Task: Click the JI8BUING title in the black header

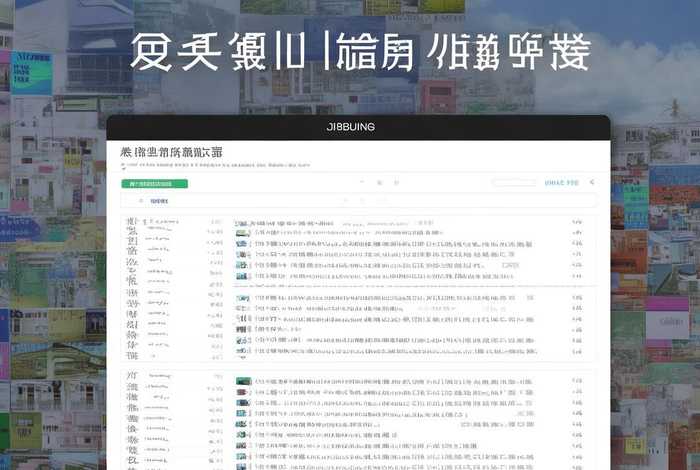Action: (x=350, y=127)
